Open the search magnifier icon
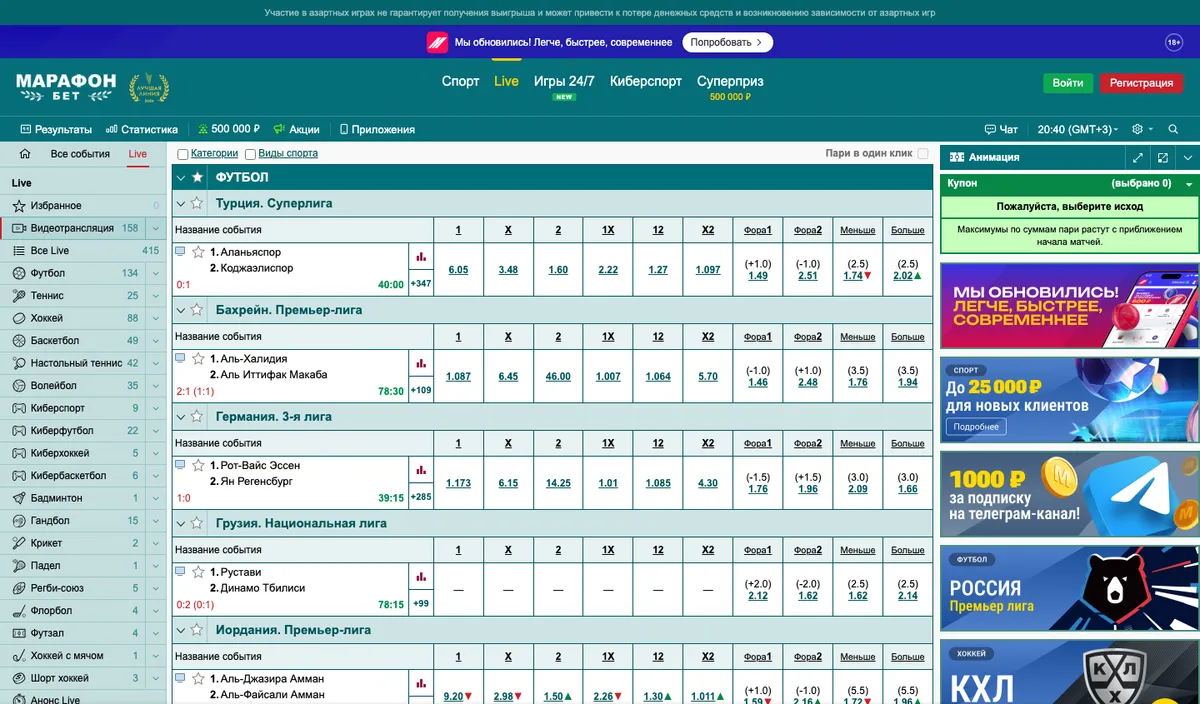Screen dimensions: 1200x704 pyautogui.click(x=1172, y=129)
